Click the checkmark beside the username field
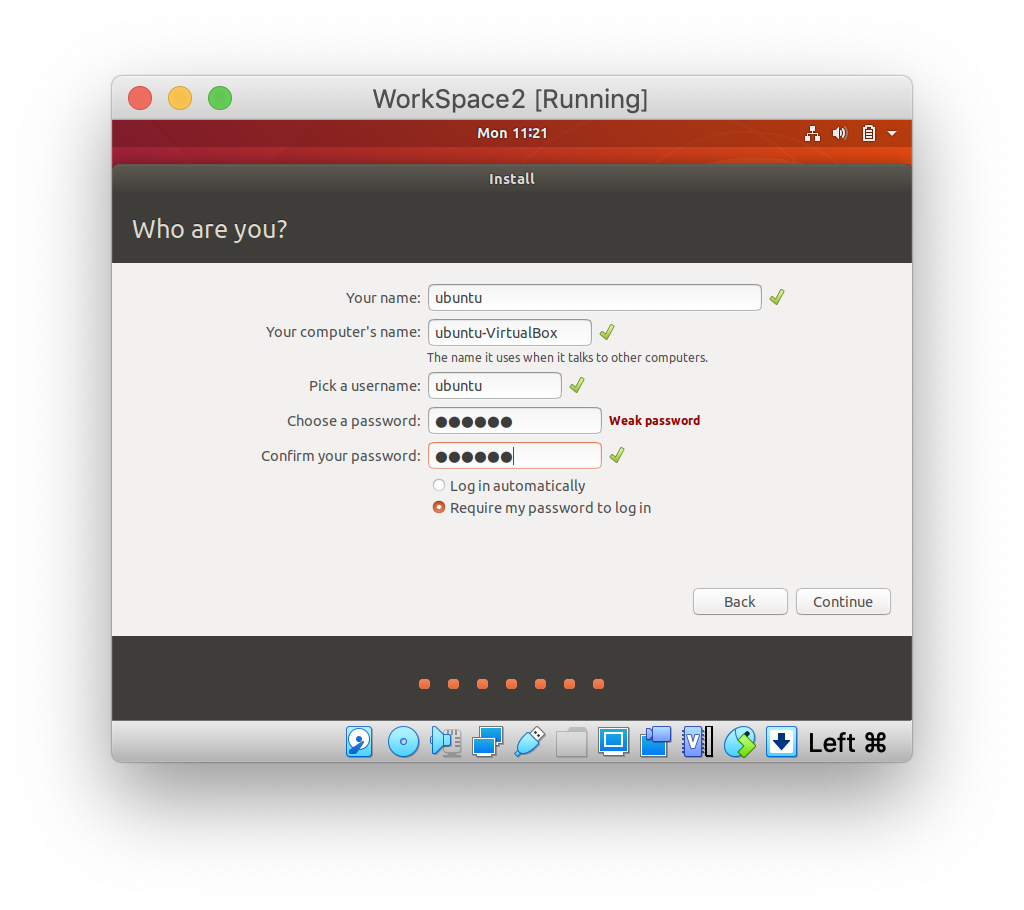 [577, 385]
